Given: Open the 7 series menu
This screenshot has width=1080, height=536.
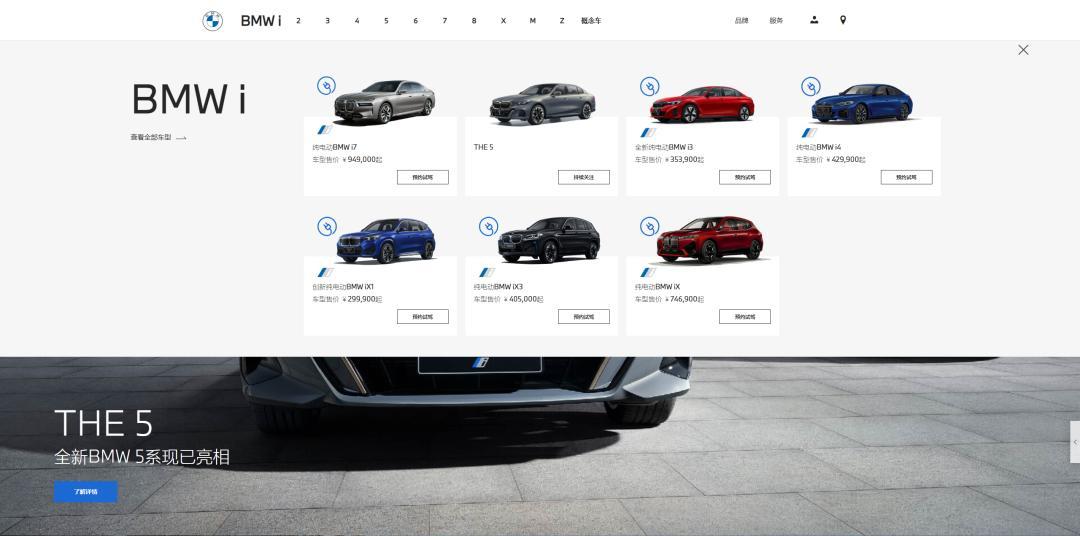Looking at the screenshot, I should pos(444,21).
